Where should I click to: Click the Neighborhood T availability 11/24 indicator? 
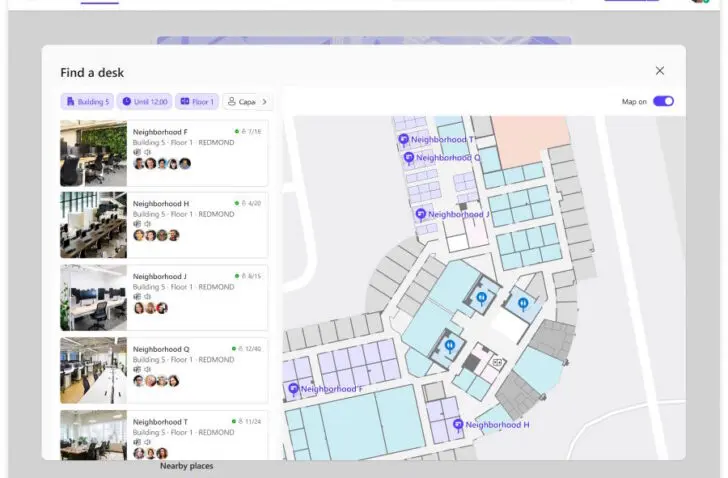point(247,421)
